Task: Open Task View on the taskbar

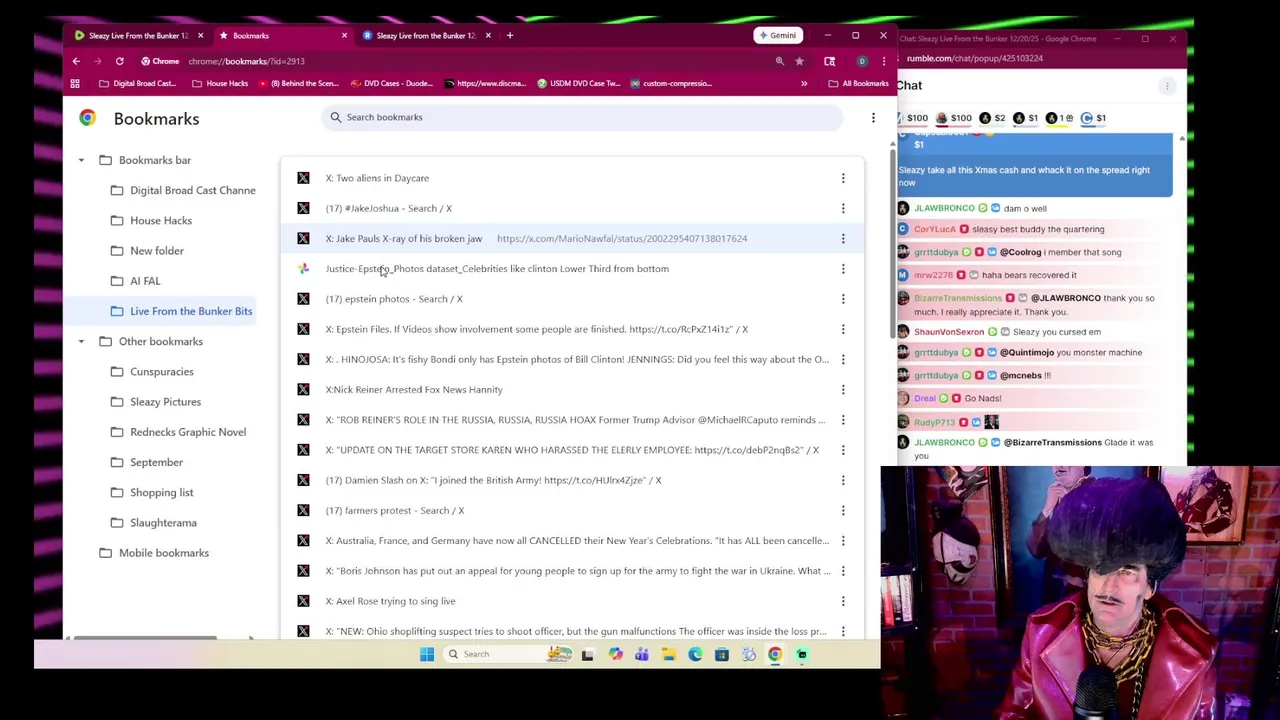Action: pos(588,654)
